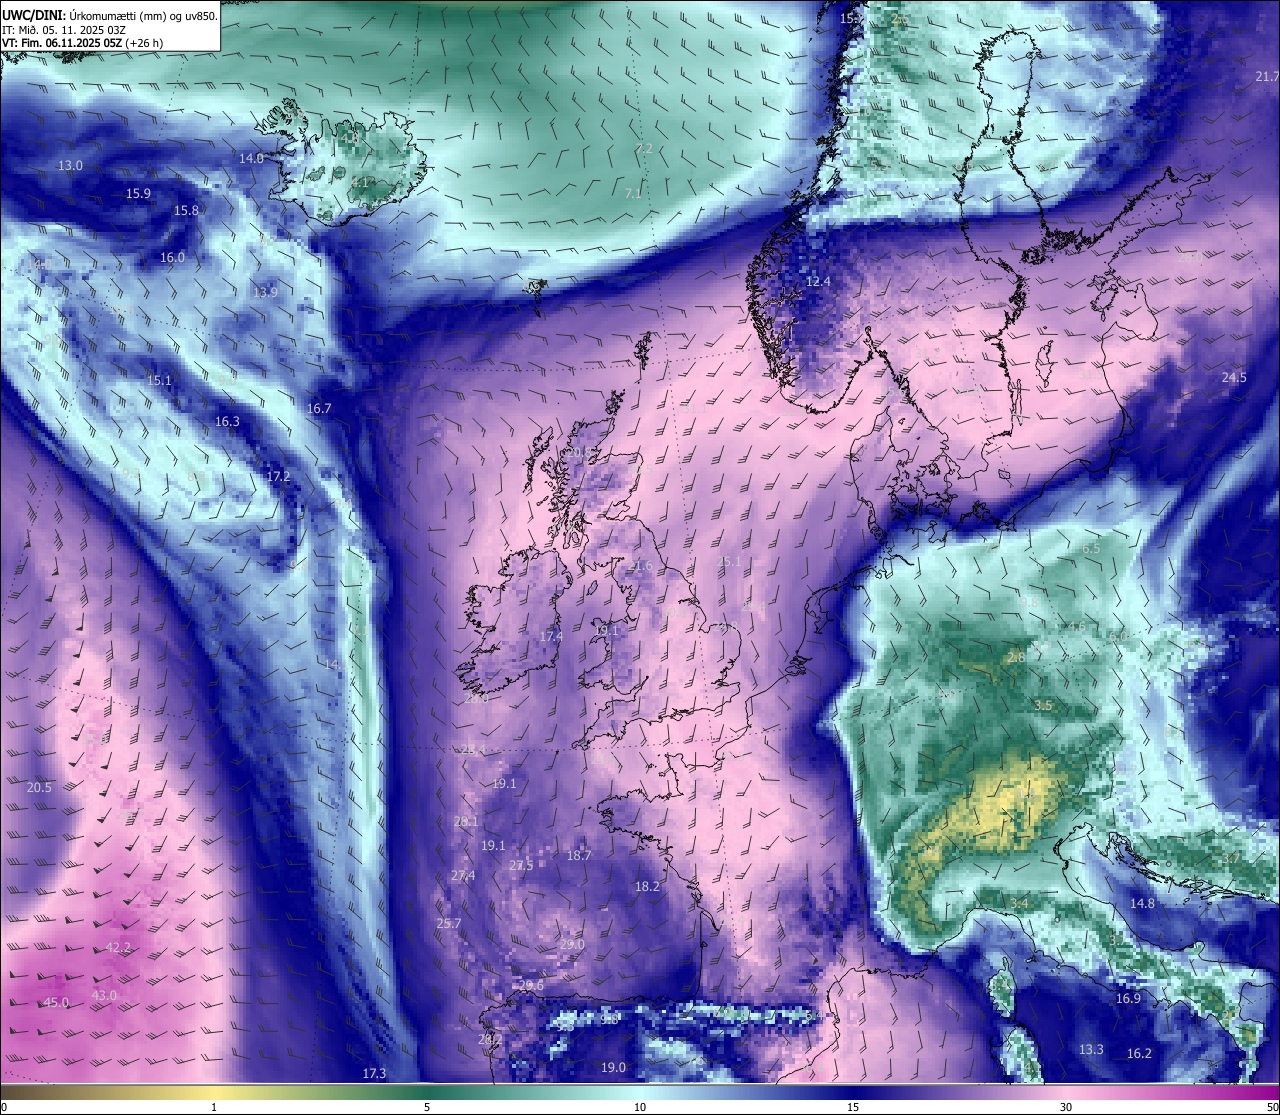Click the 16.2 value label
This screenshot has height=1115, width=1280.
(1139, 1053)
